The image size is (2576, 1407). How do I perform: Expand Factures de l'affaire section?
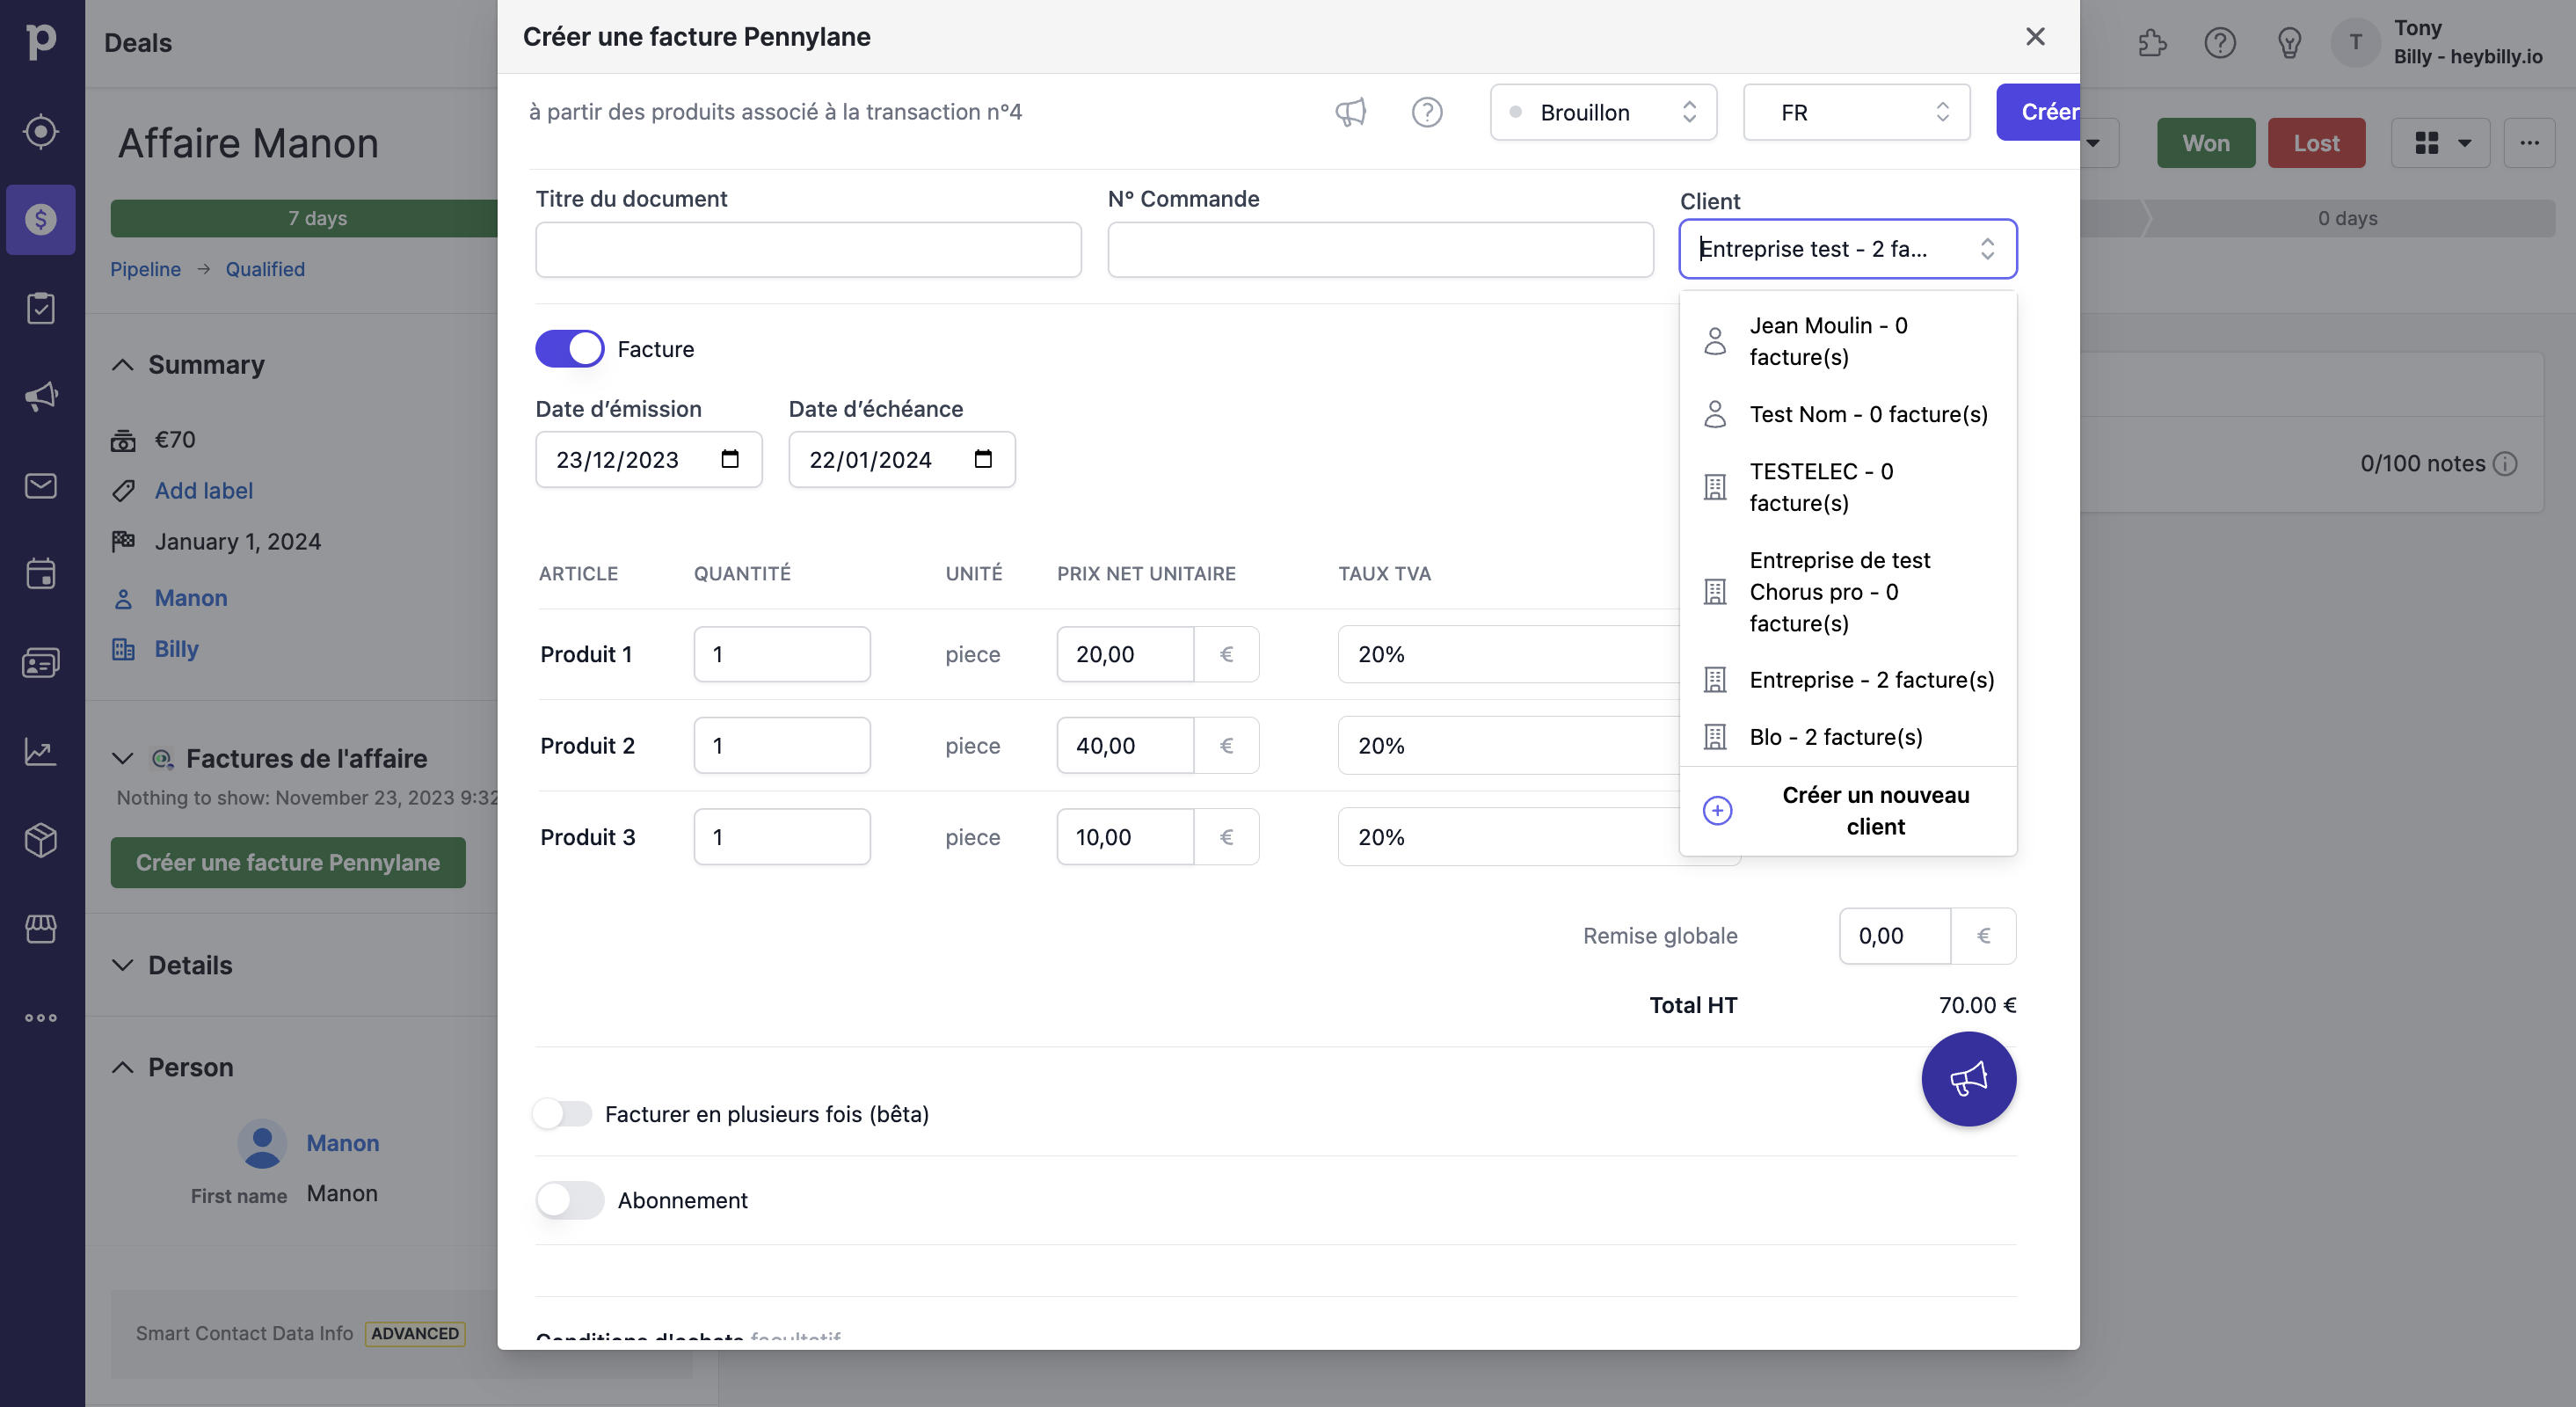coord(122,758)
